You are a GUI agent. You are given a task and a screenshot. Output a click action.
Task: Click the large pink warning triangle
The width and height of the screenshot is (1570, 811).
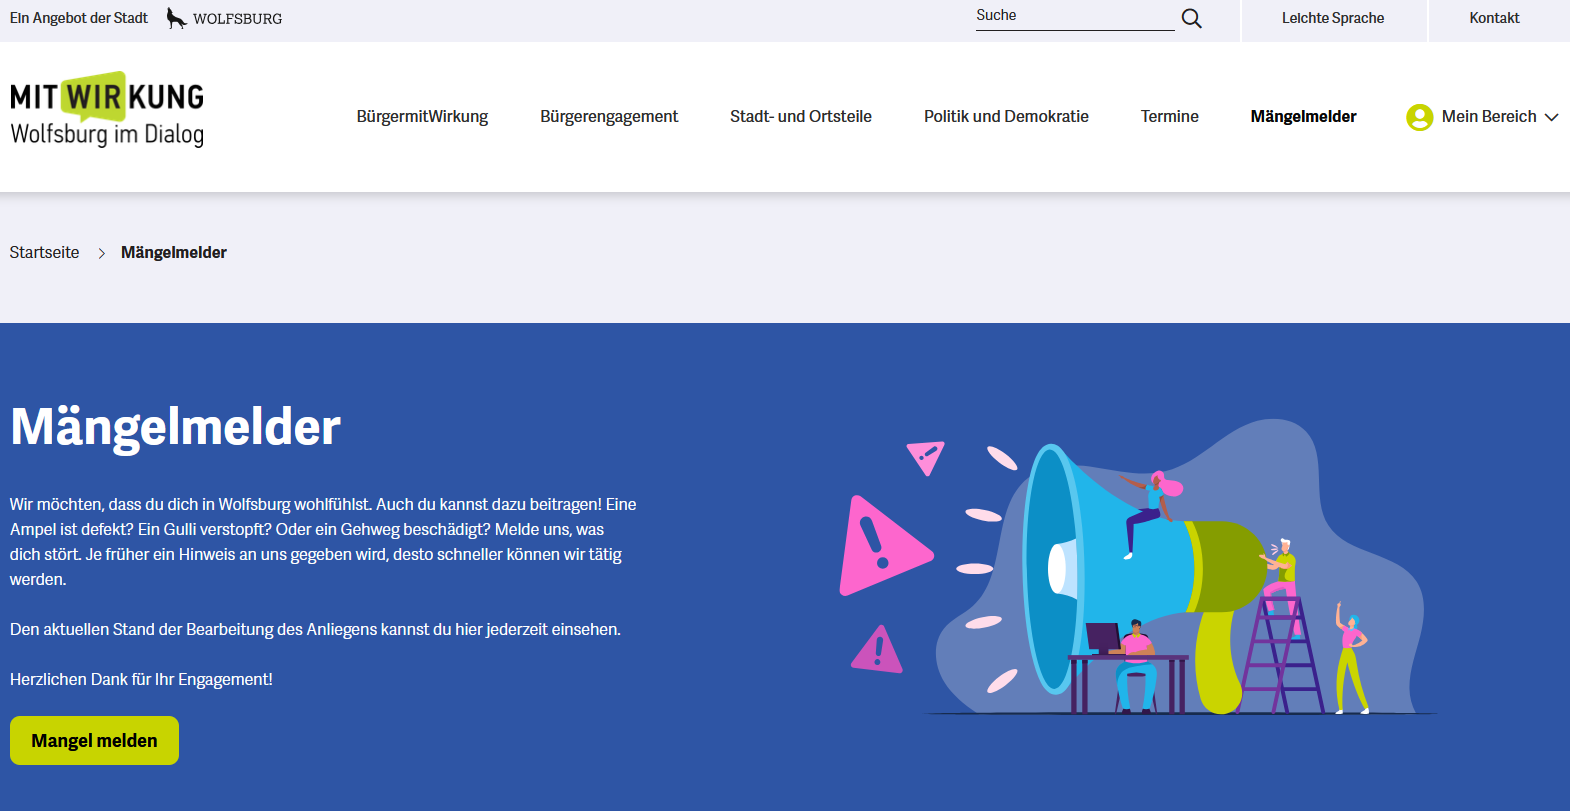pos(880,547)
